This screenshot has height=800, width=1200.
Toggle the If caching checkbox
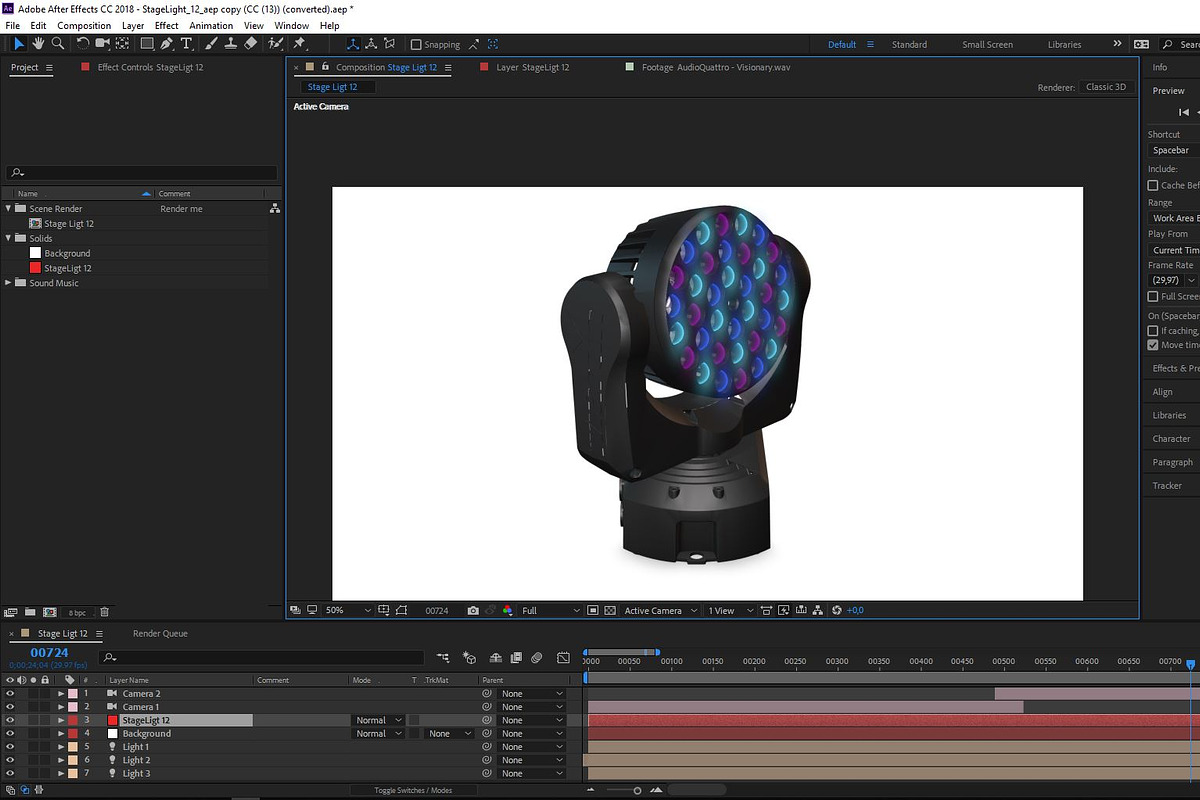point(1153,330)
